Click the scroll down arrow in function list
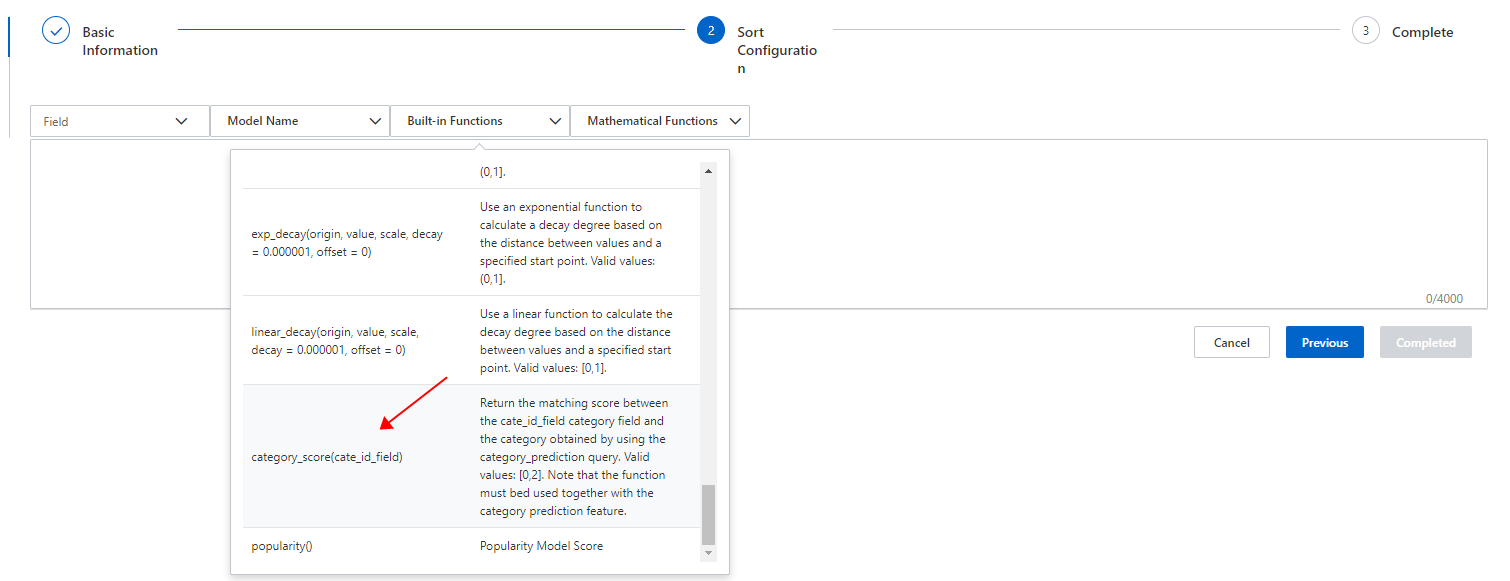This screenshot has height=581, width=1510. [x=709, y=553]
